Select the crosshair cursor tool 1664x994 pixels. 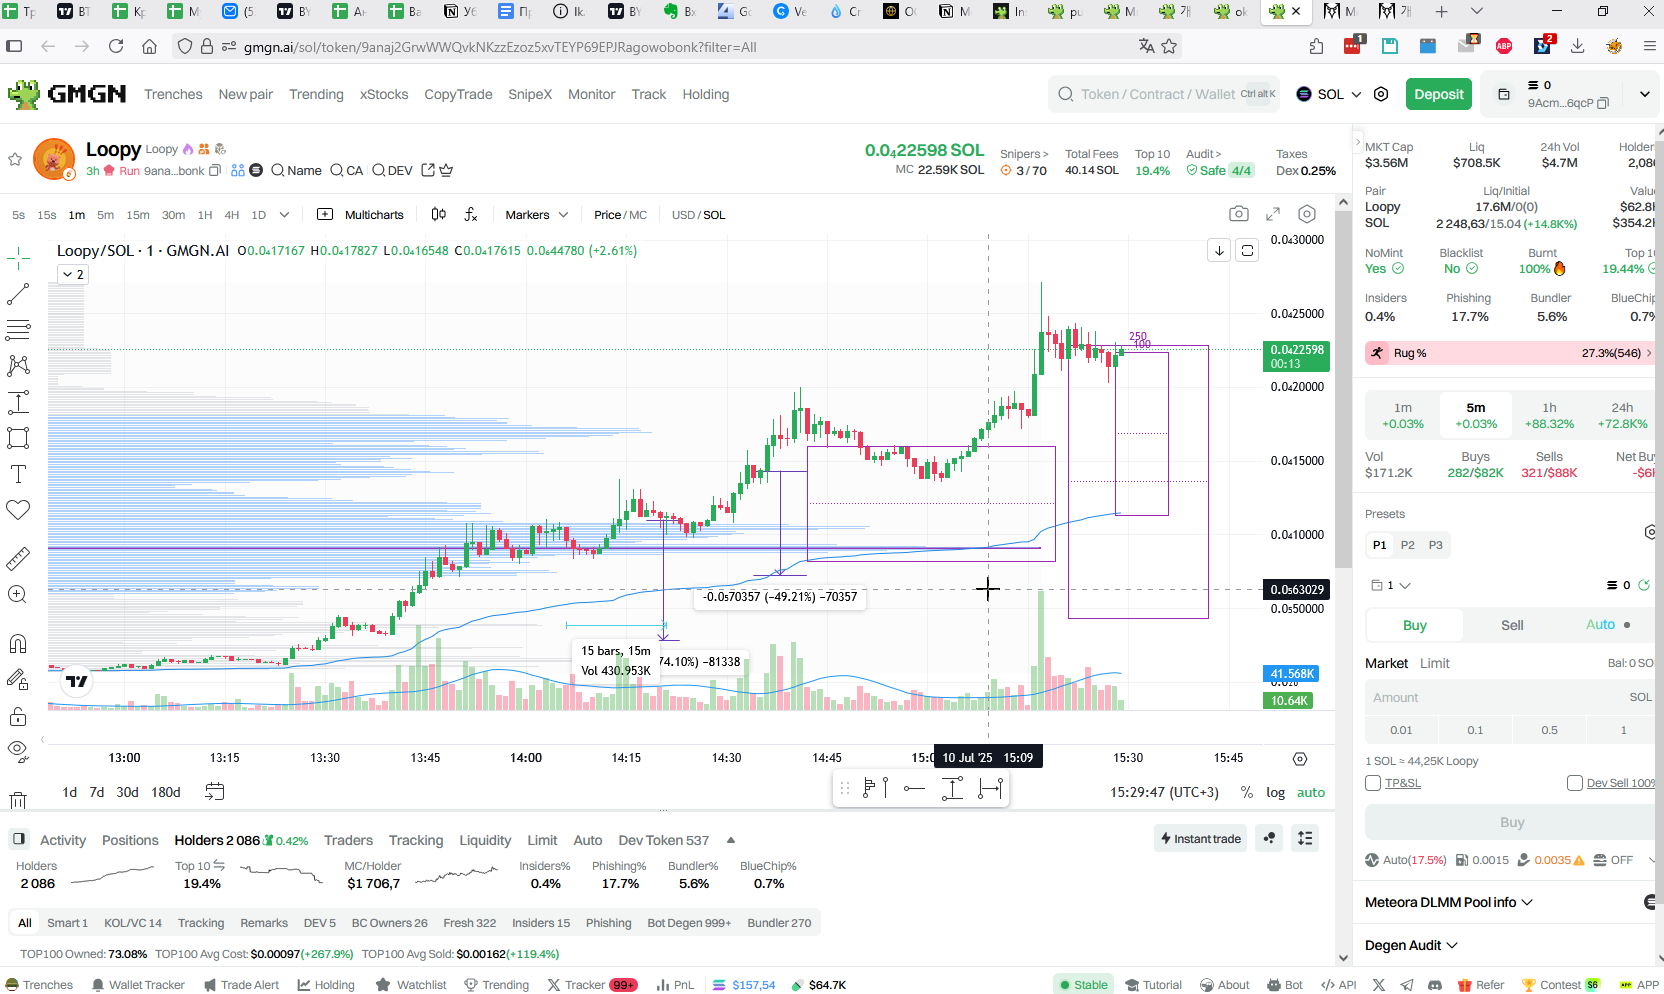(18, 258)
